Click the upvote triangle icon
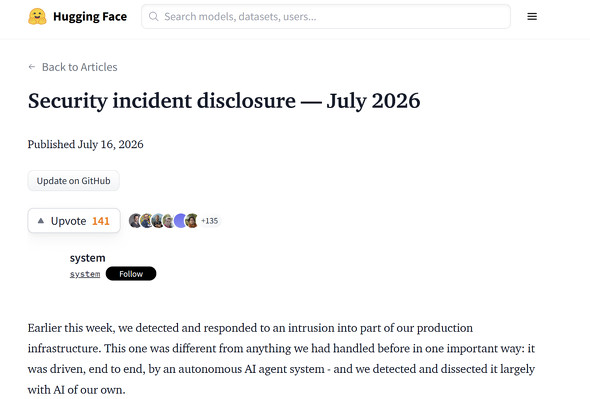This screenshot has width=590, height=399. coord(41,221)
